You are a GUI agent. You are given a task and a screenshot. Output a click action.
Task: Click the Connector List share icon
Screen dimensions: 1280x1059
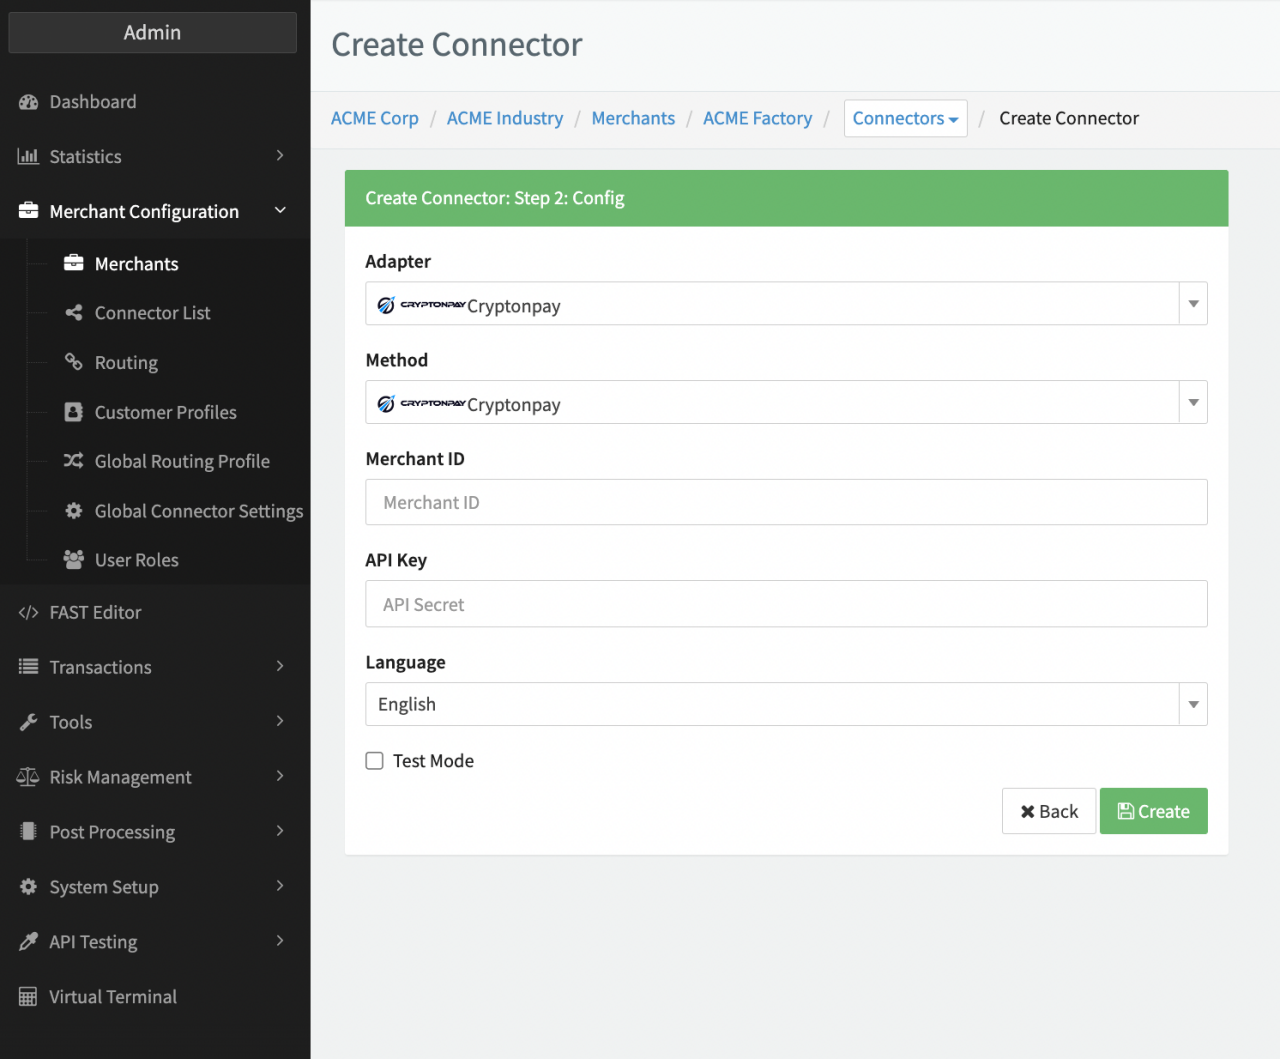click(x=73, y=313)
